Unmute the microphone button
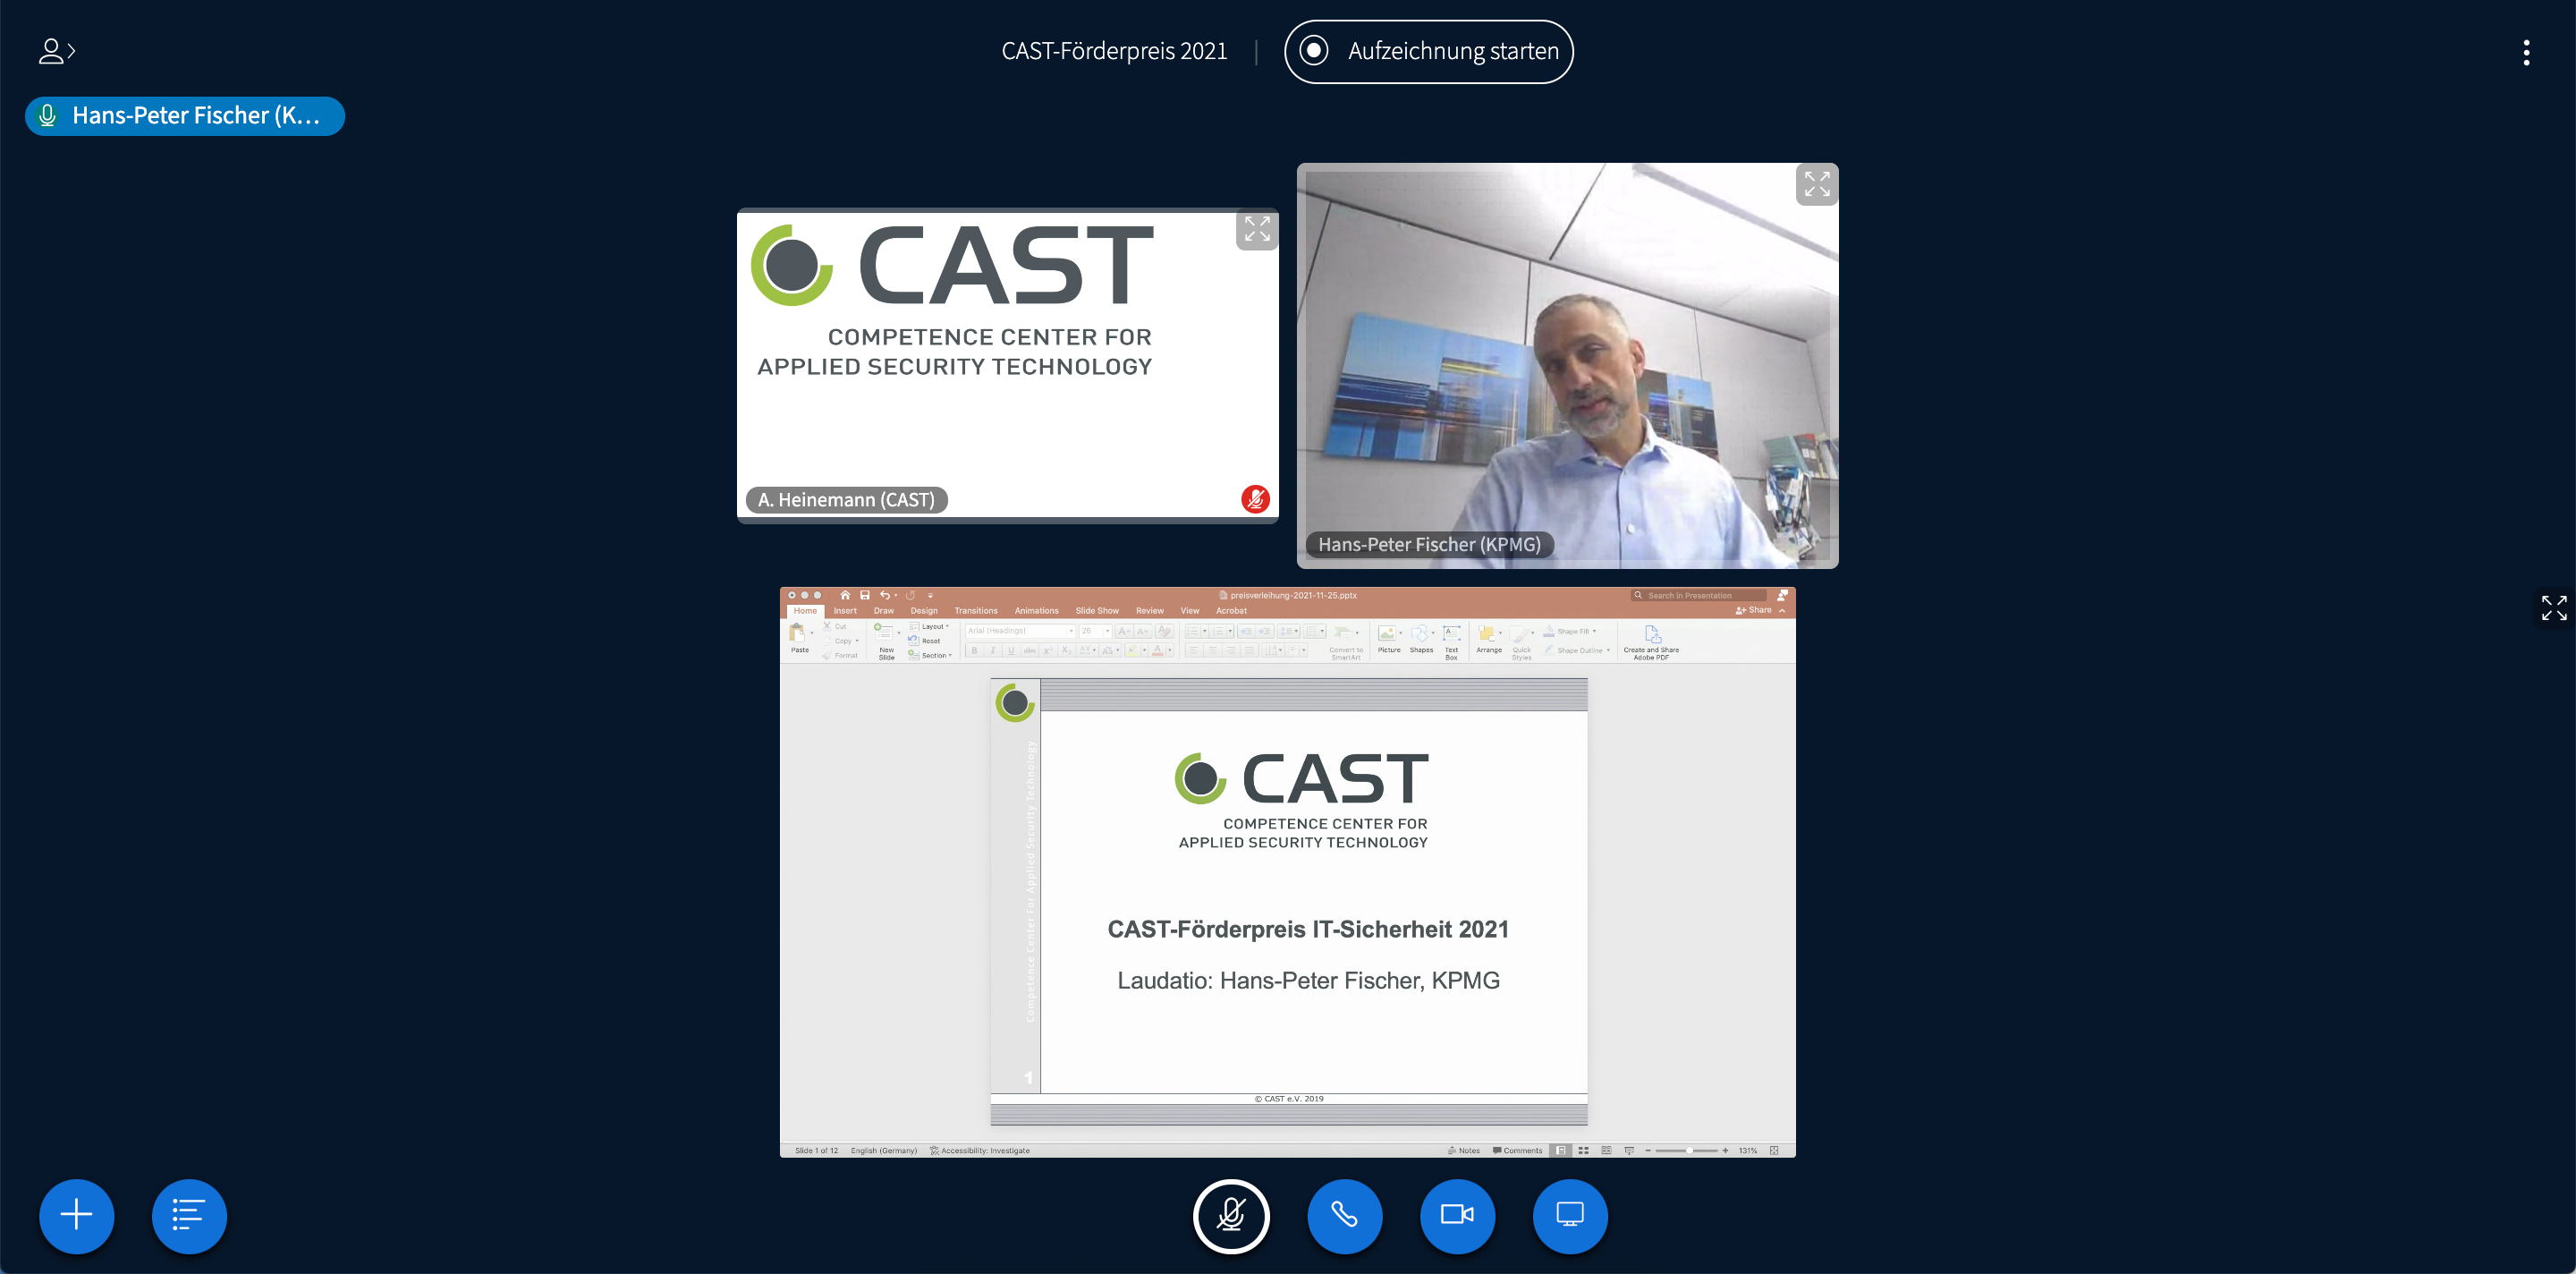 1231,1215
